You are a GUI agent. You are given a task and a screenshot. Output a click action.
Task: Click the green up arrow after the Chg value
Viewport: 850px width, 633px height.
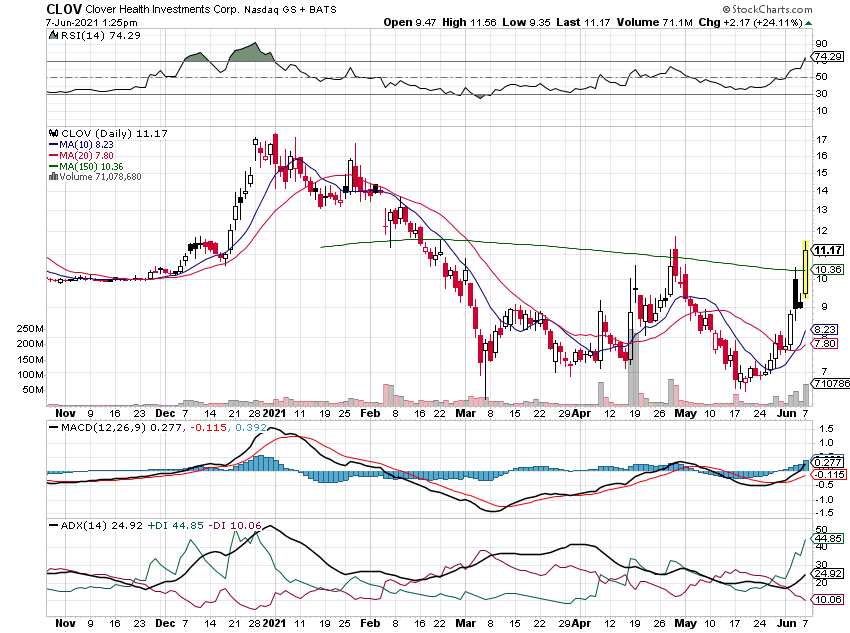[809, 23]
